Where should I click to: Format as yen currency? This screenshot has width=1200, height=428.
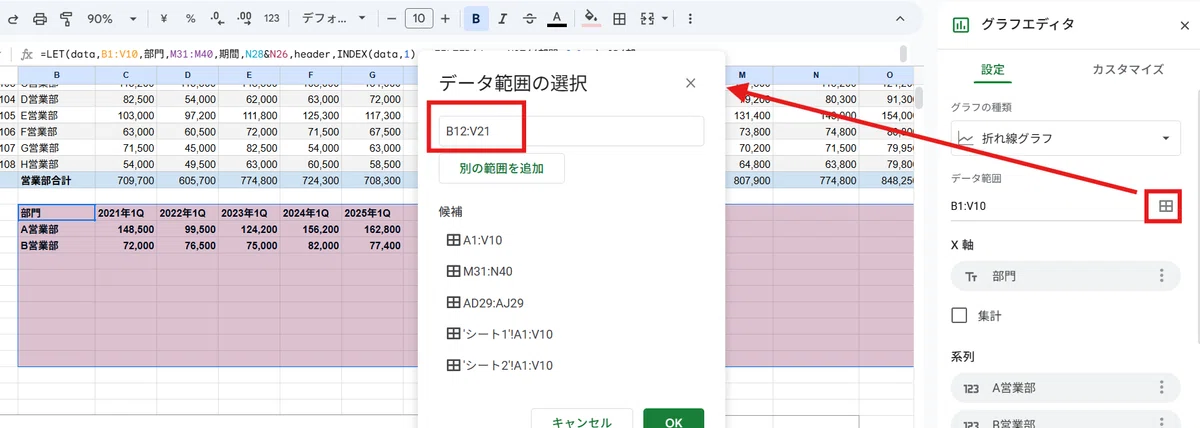click(x=164, y=18)
